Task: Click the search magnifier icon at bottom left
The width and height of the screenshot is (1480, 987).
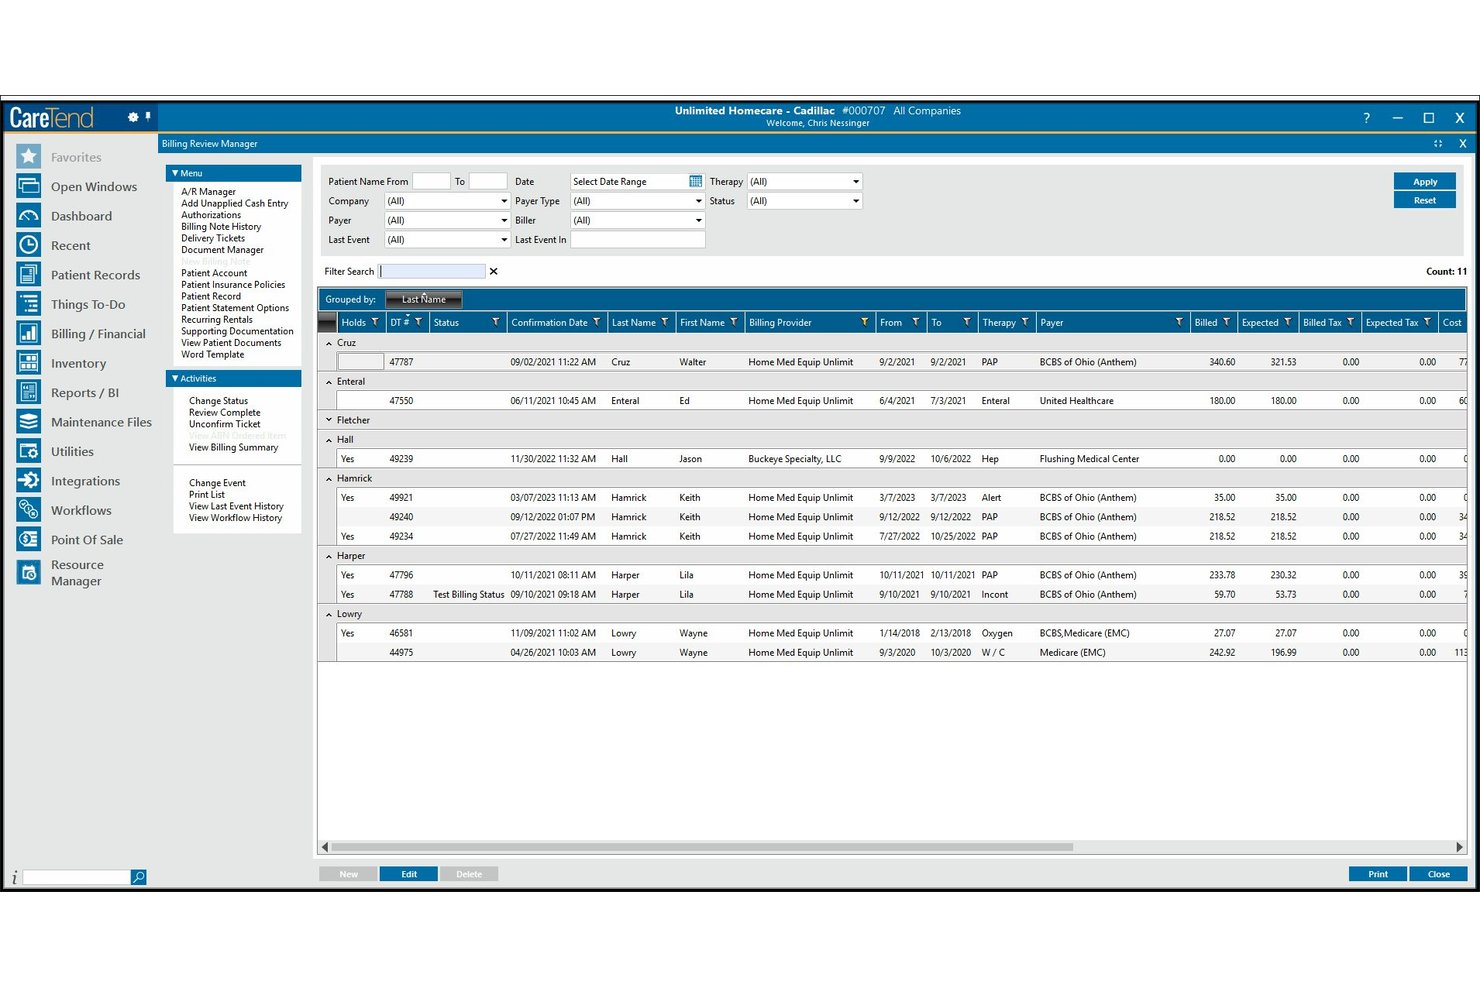Action: pyautogui.click(x=139, y=877)
